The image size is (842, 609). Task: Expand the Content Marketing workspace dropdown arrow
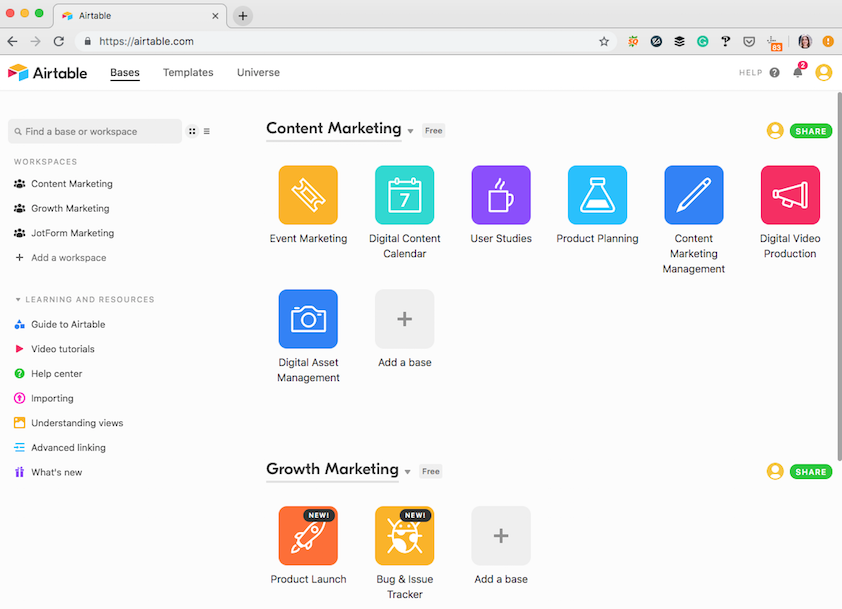tap(410, 131)
